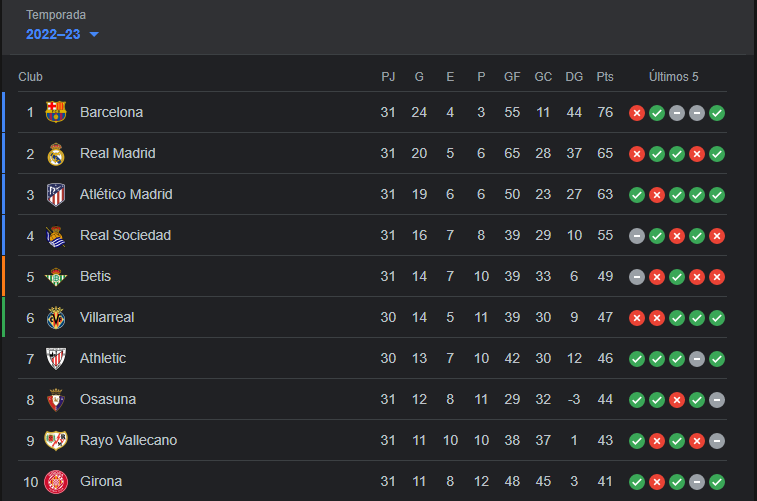Select the Osasuna team name
The image size is (757, 501).
pos(108,399)
